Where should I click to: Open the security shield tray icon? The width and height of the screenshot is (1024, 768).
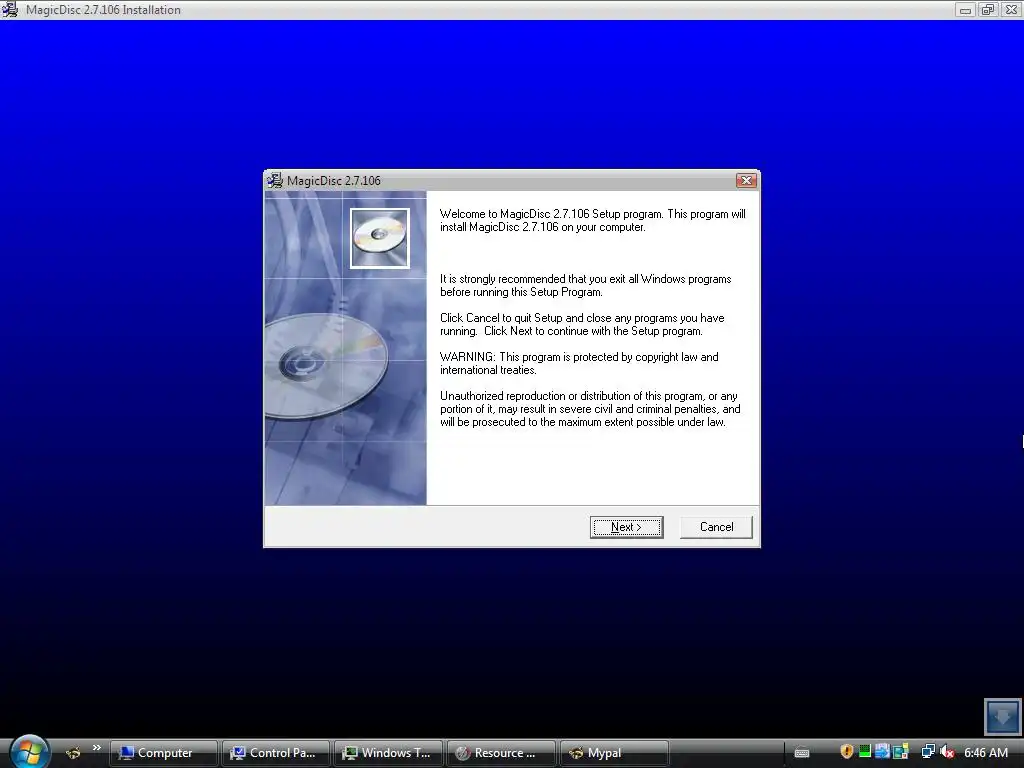point(846,752)
